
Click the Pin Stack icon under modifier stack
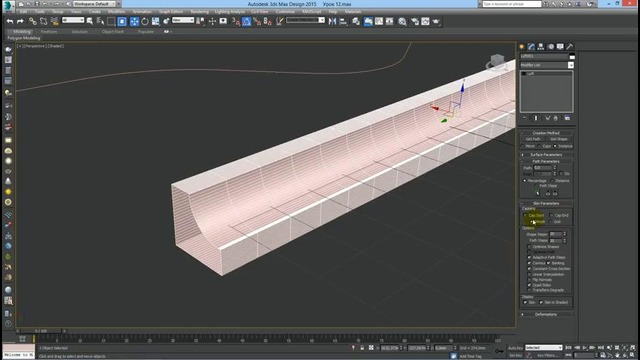(x=525, y=118)
